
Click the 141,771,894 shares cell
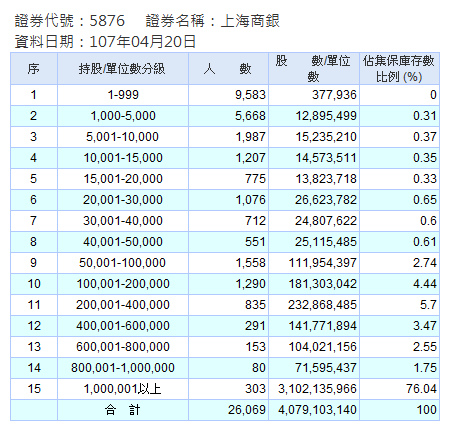click(x=314, y=326)
